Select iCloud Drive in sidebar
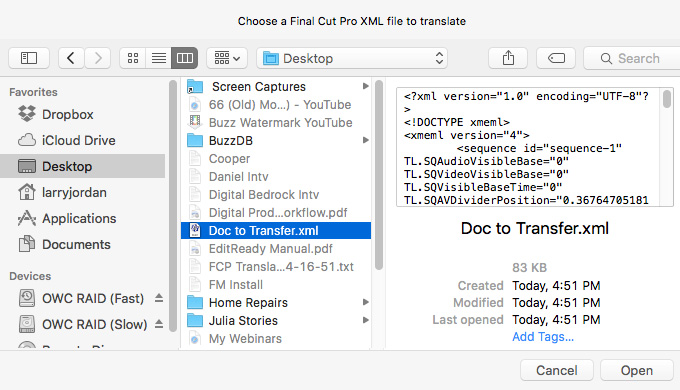Image resolution: width=680 pixels, height=390 pixels. [x=82, y=141]
